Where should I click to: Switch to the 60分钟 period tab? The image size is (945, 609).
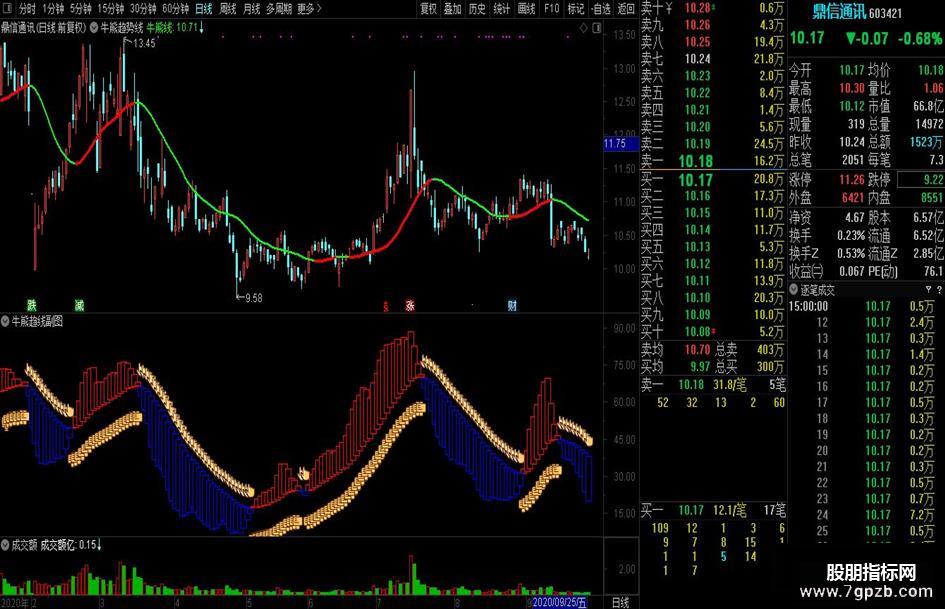pyautogui.click(x=175, y=8)
